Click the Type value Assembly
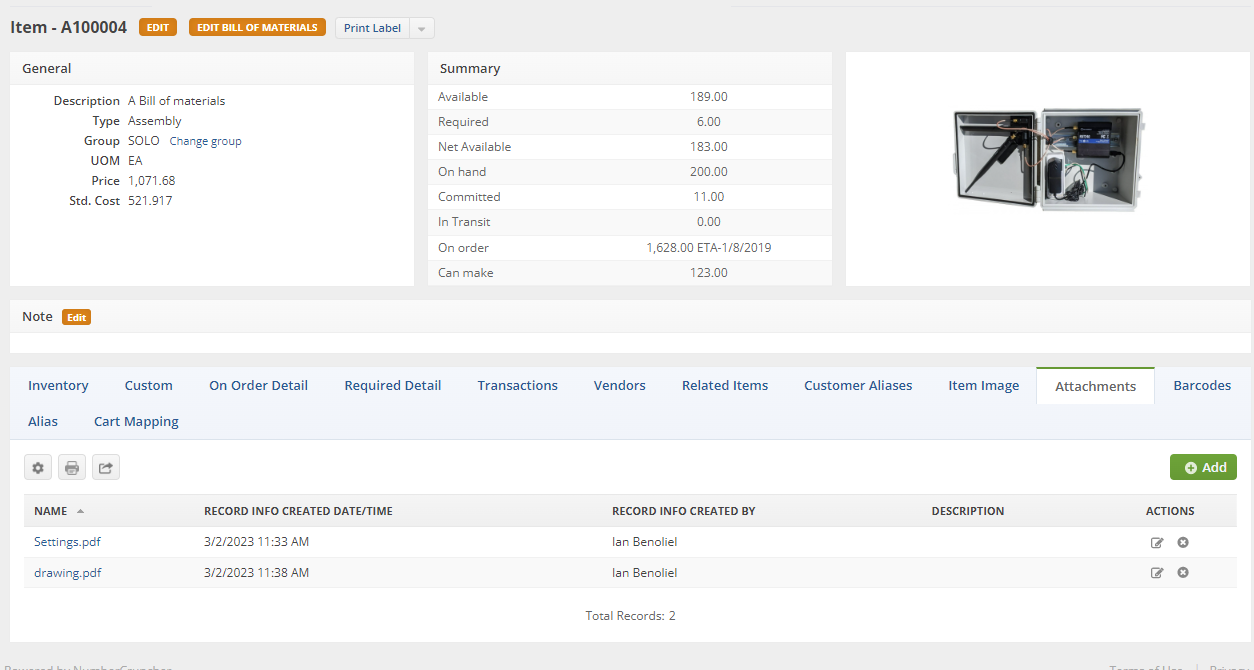Viewport: 1254px width, 670px height. pos(155,121)
